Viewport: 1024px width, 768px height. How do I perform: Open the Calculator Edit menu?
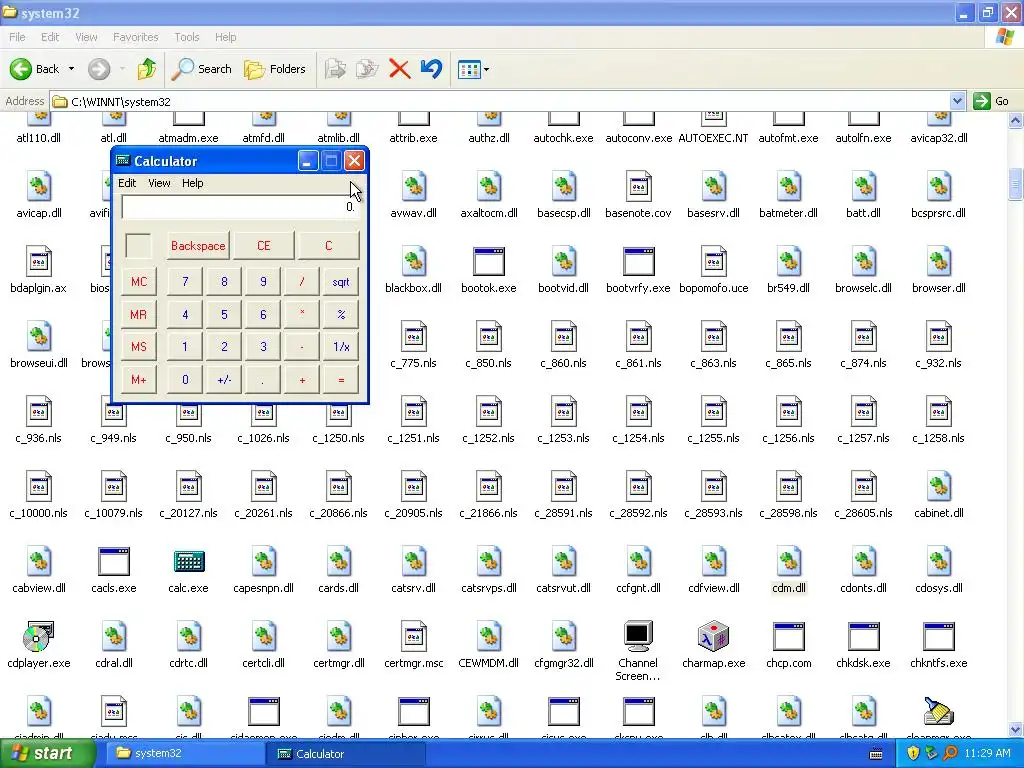tap(127, 183)
